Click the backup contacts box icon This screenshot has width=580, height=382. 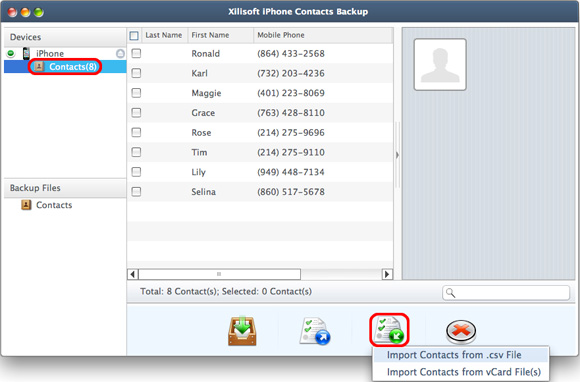coord(242,331)
